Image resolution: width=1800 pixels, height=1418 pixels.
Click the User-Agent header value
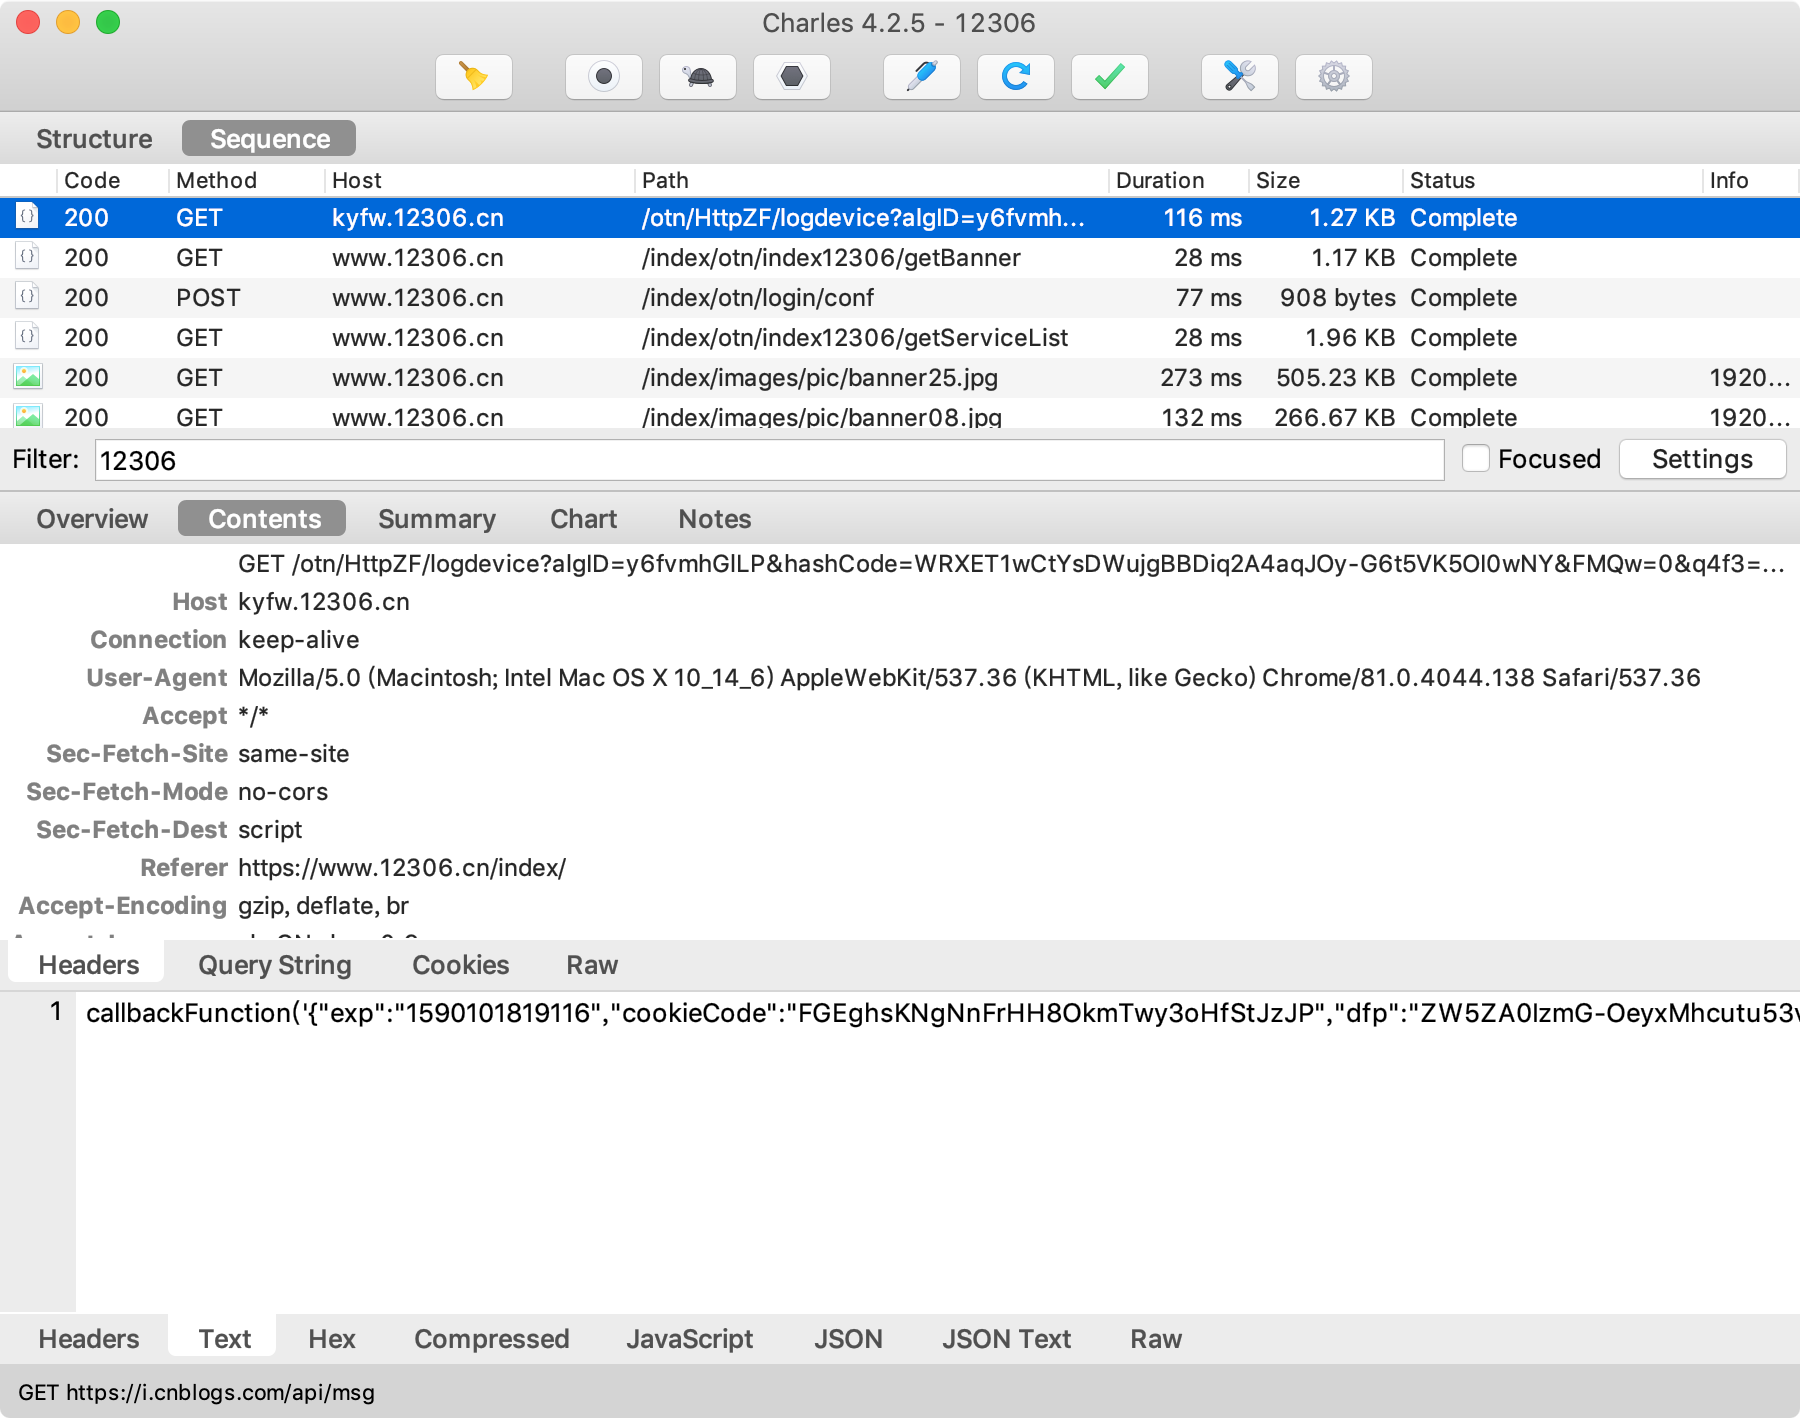coord(969,678)
